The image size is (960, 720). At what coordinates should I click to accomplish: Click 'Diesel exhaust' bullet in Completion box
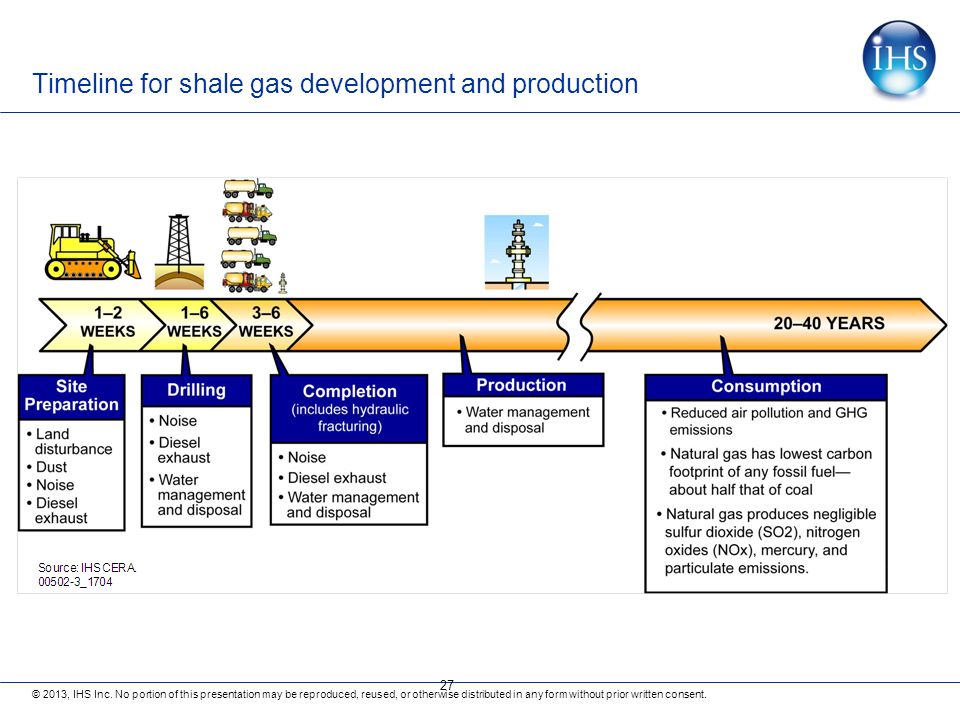[332, 478]
